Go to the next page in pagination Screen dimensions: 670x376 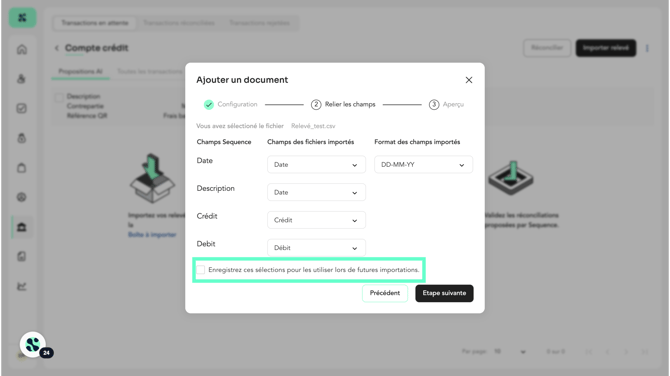(x=626, y=352)
